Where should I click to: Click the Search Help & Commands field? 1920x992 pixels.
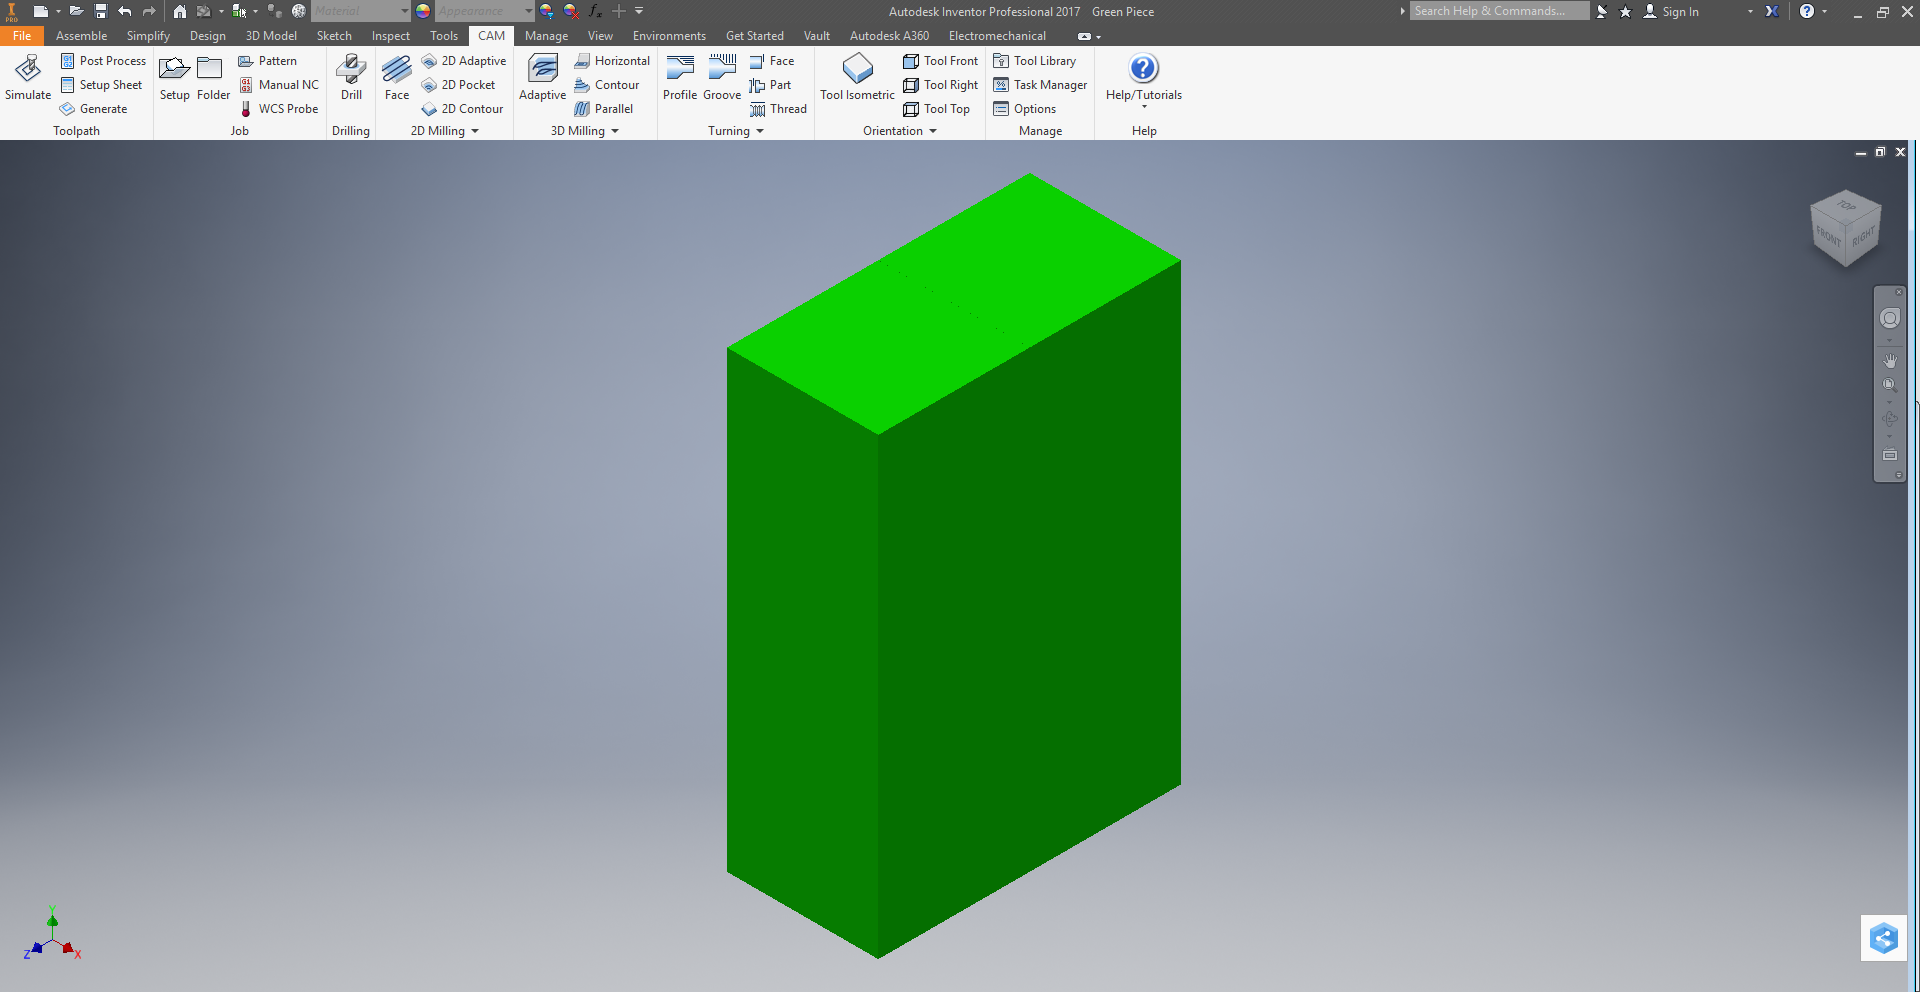[1499, 11]
